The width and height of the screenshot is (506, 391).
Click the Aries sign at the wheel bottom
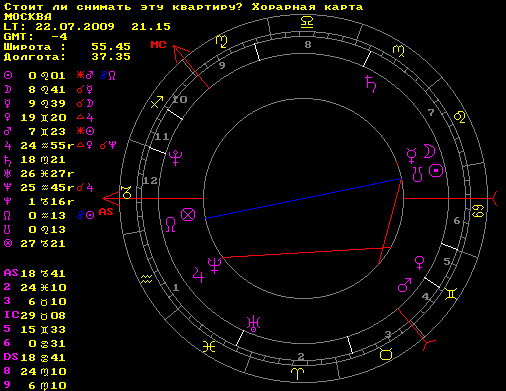(x=297, y=373)
